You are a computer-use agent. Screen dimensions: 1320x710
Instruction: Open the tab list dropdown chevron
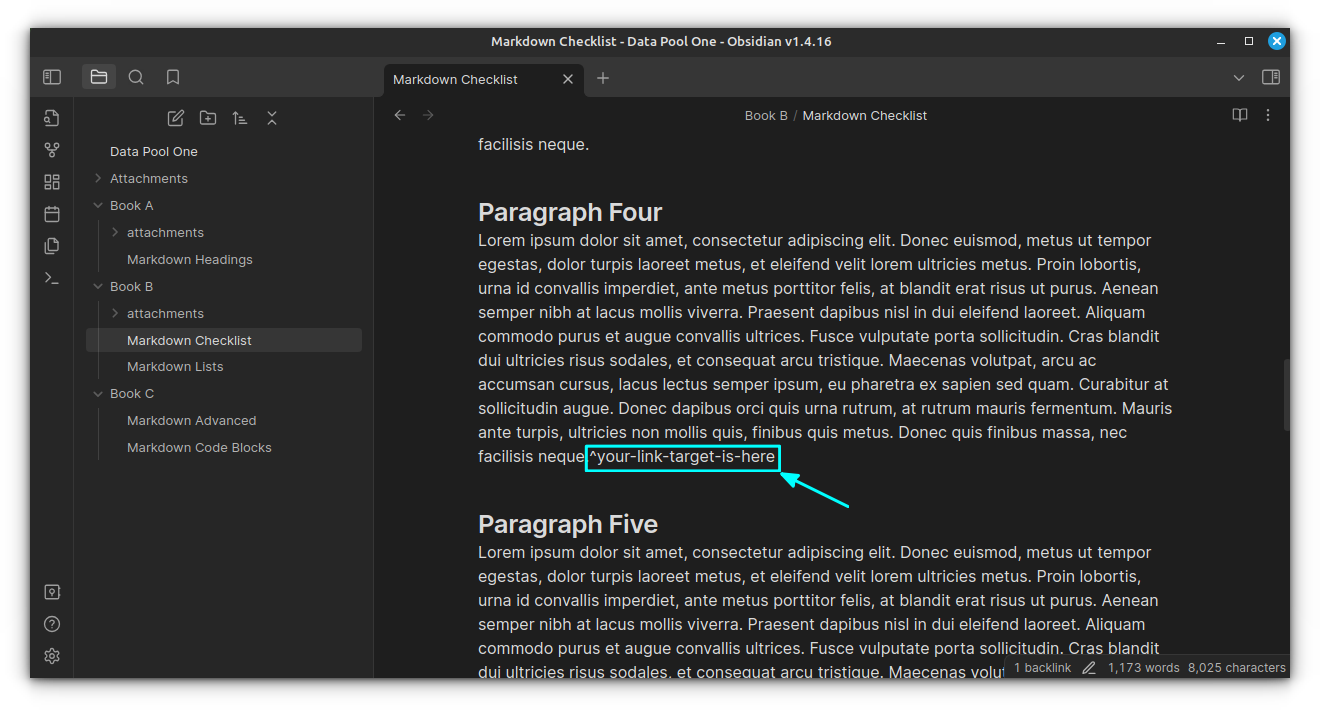point(1239,78)
